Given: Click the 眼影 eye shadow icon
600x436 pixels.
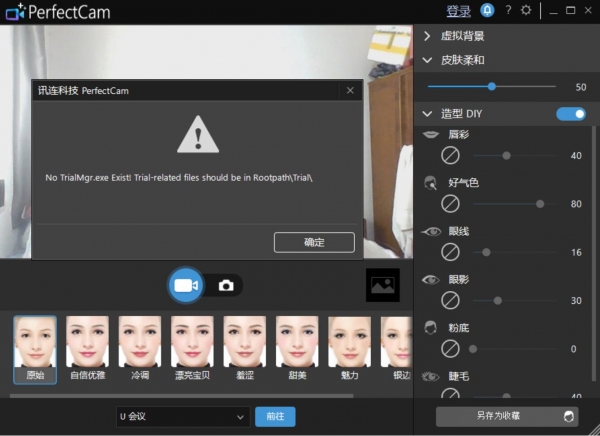Looking at the screenshot, I should [x=431, y=279].
